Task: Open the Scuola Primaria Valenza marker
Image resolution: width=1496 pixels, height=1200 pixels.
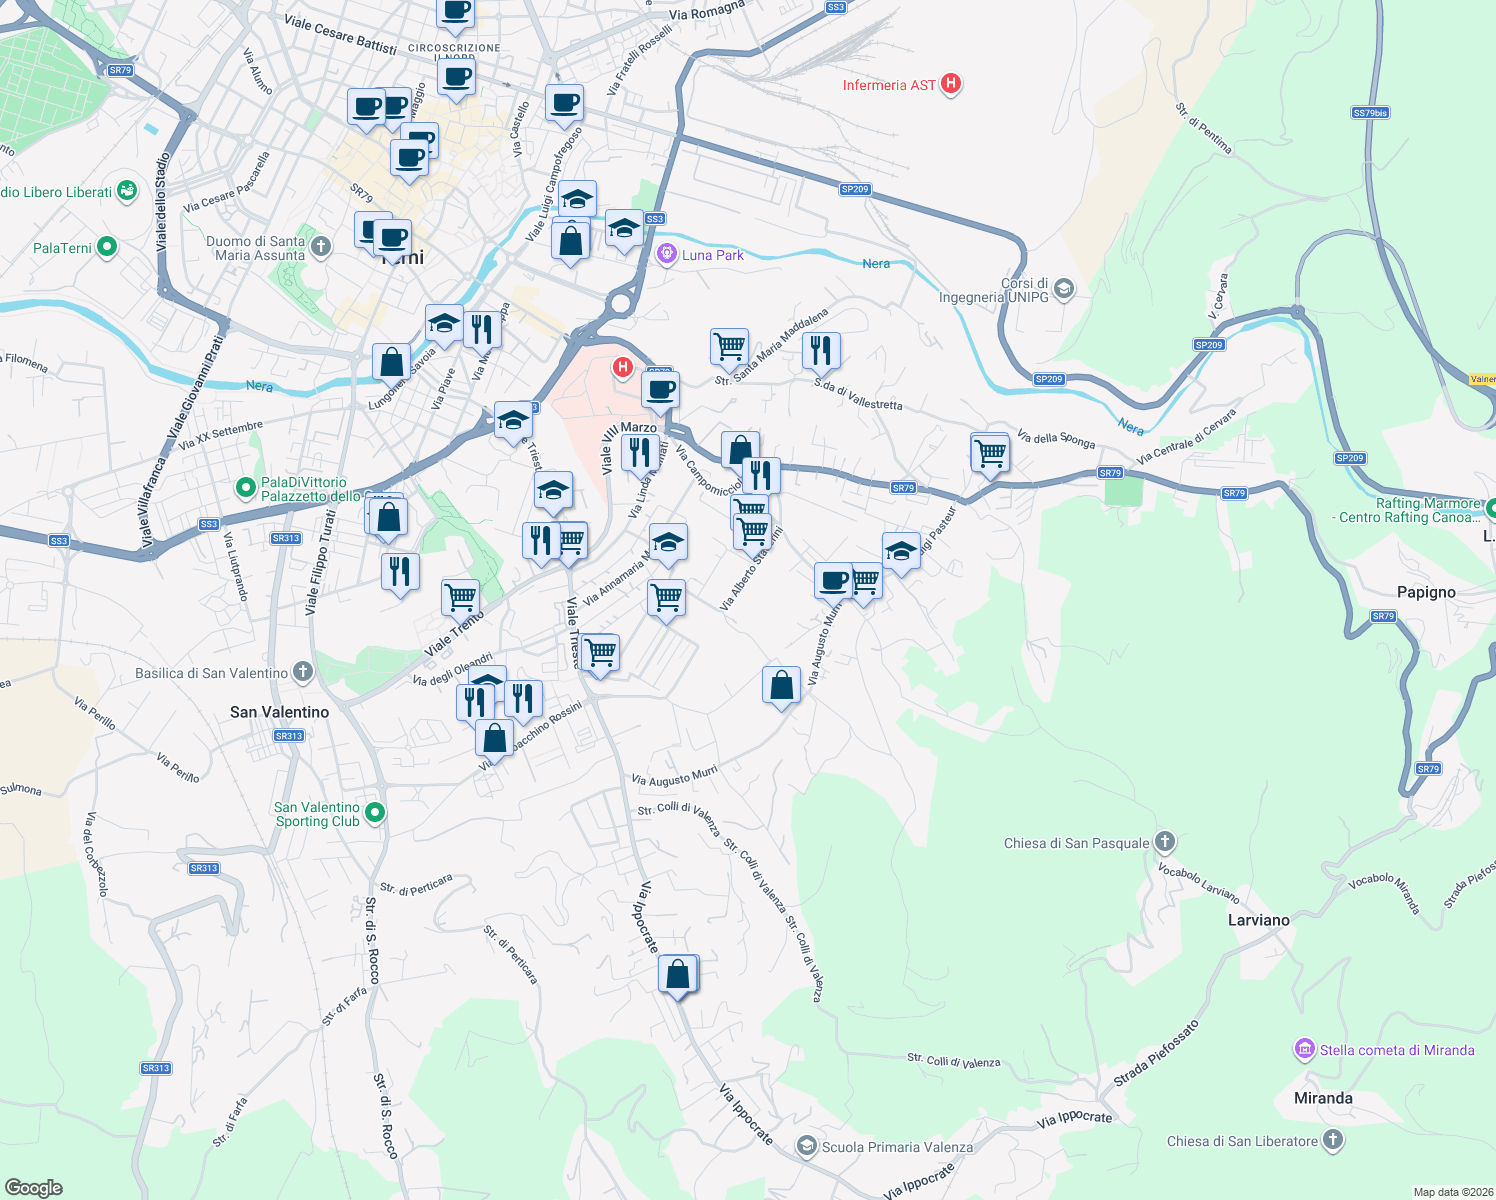Action: [807, 1146]
